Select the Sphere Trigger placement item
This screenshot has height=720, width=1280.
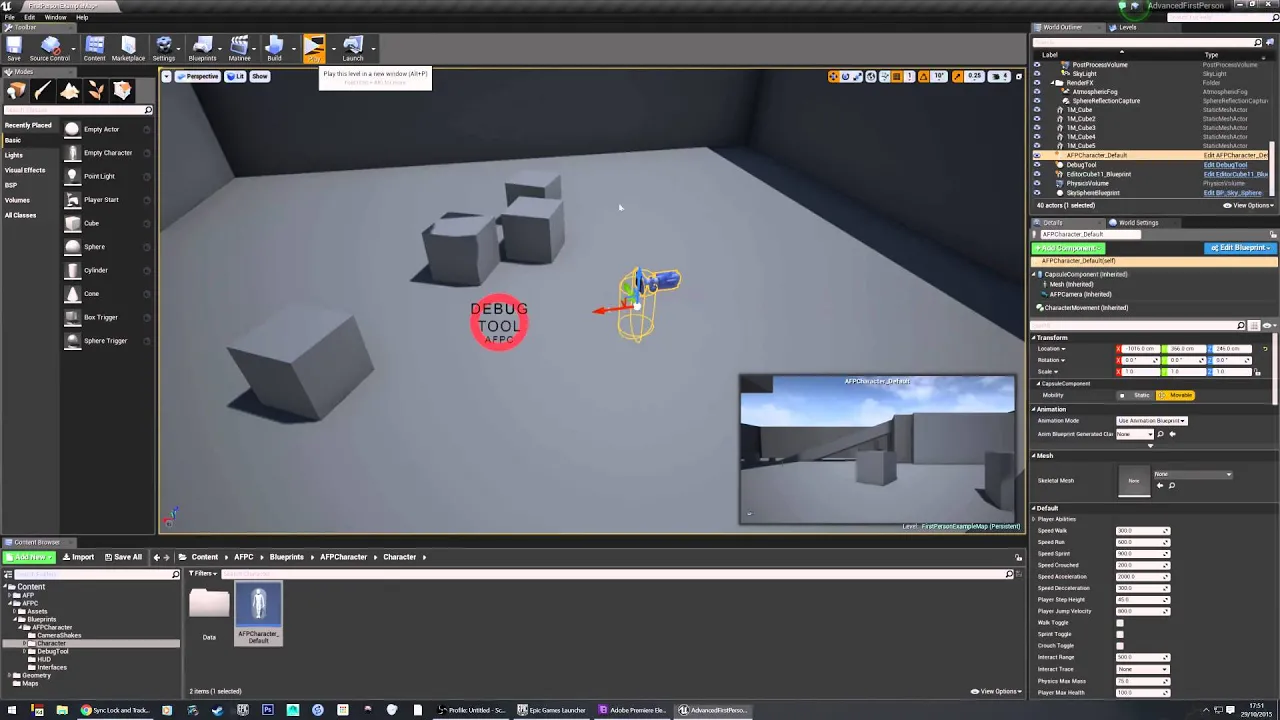point(105,340)
